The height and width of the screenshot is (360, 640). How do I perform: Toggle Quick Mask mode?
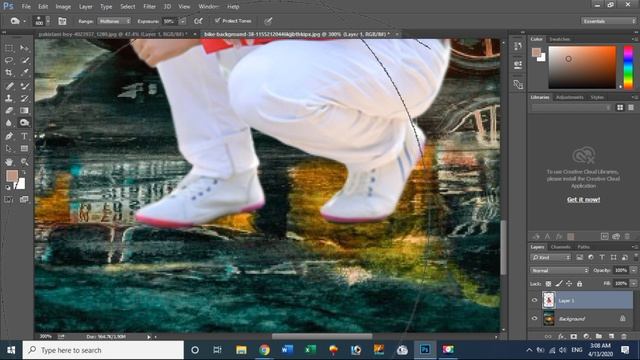pyautogui.click(x=9, y=200)
